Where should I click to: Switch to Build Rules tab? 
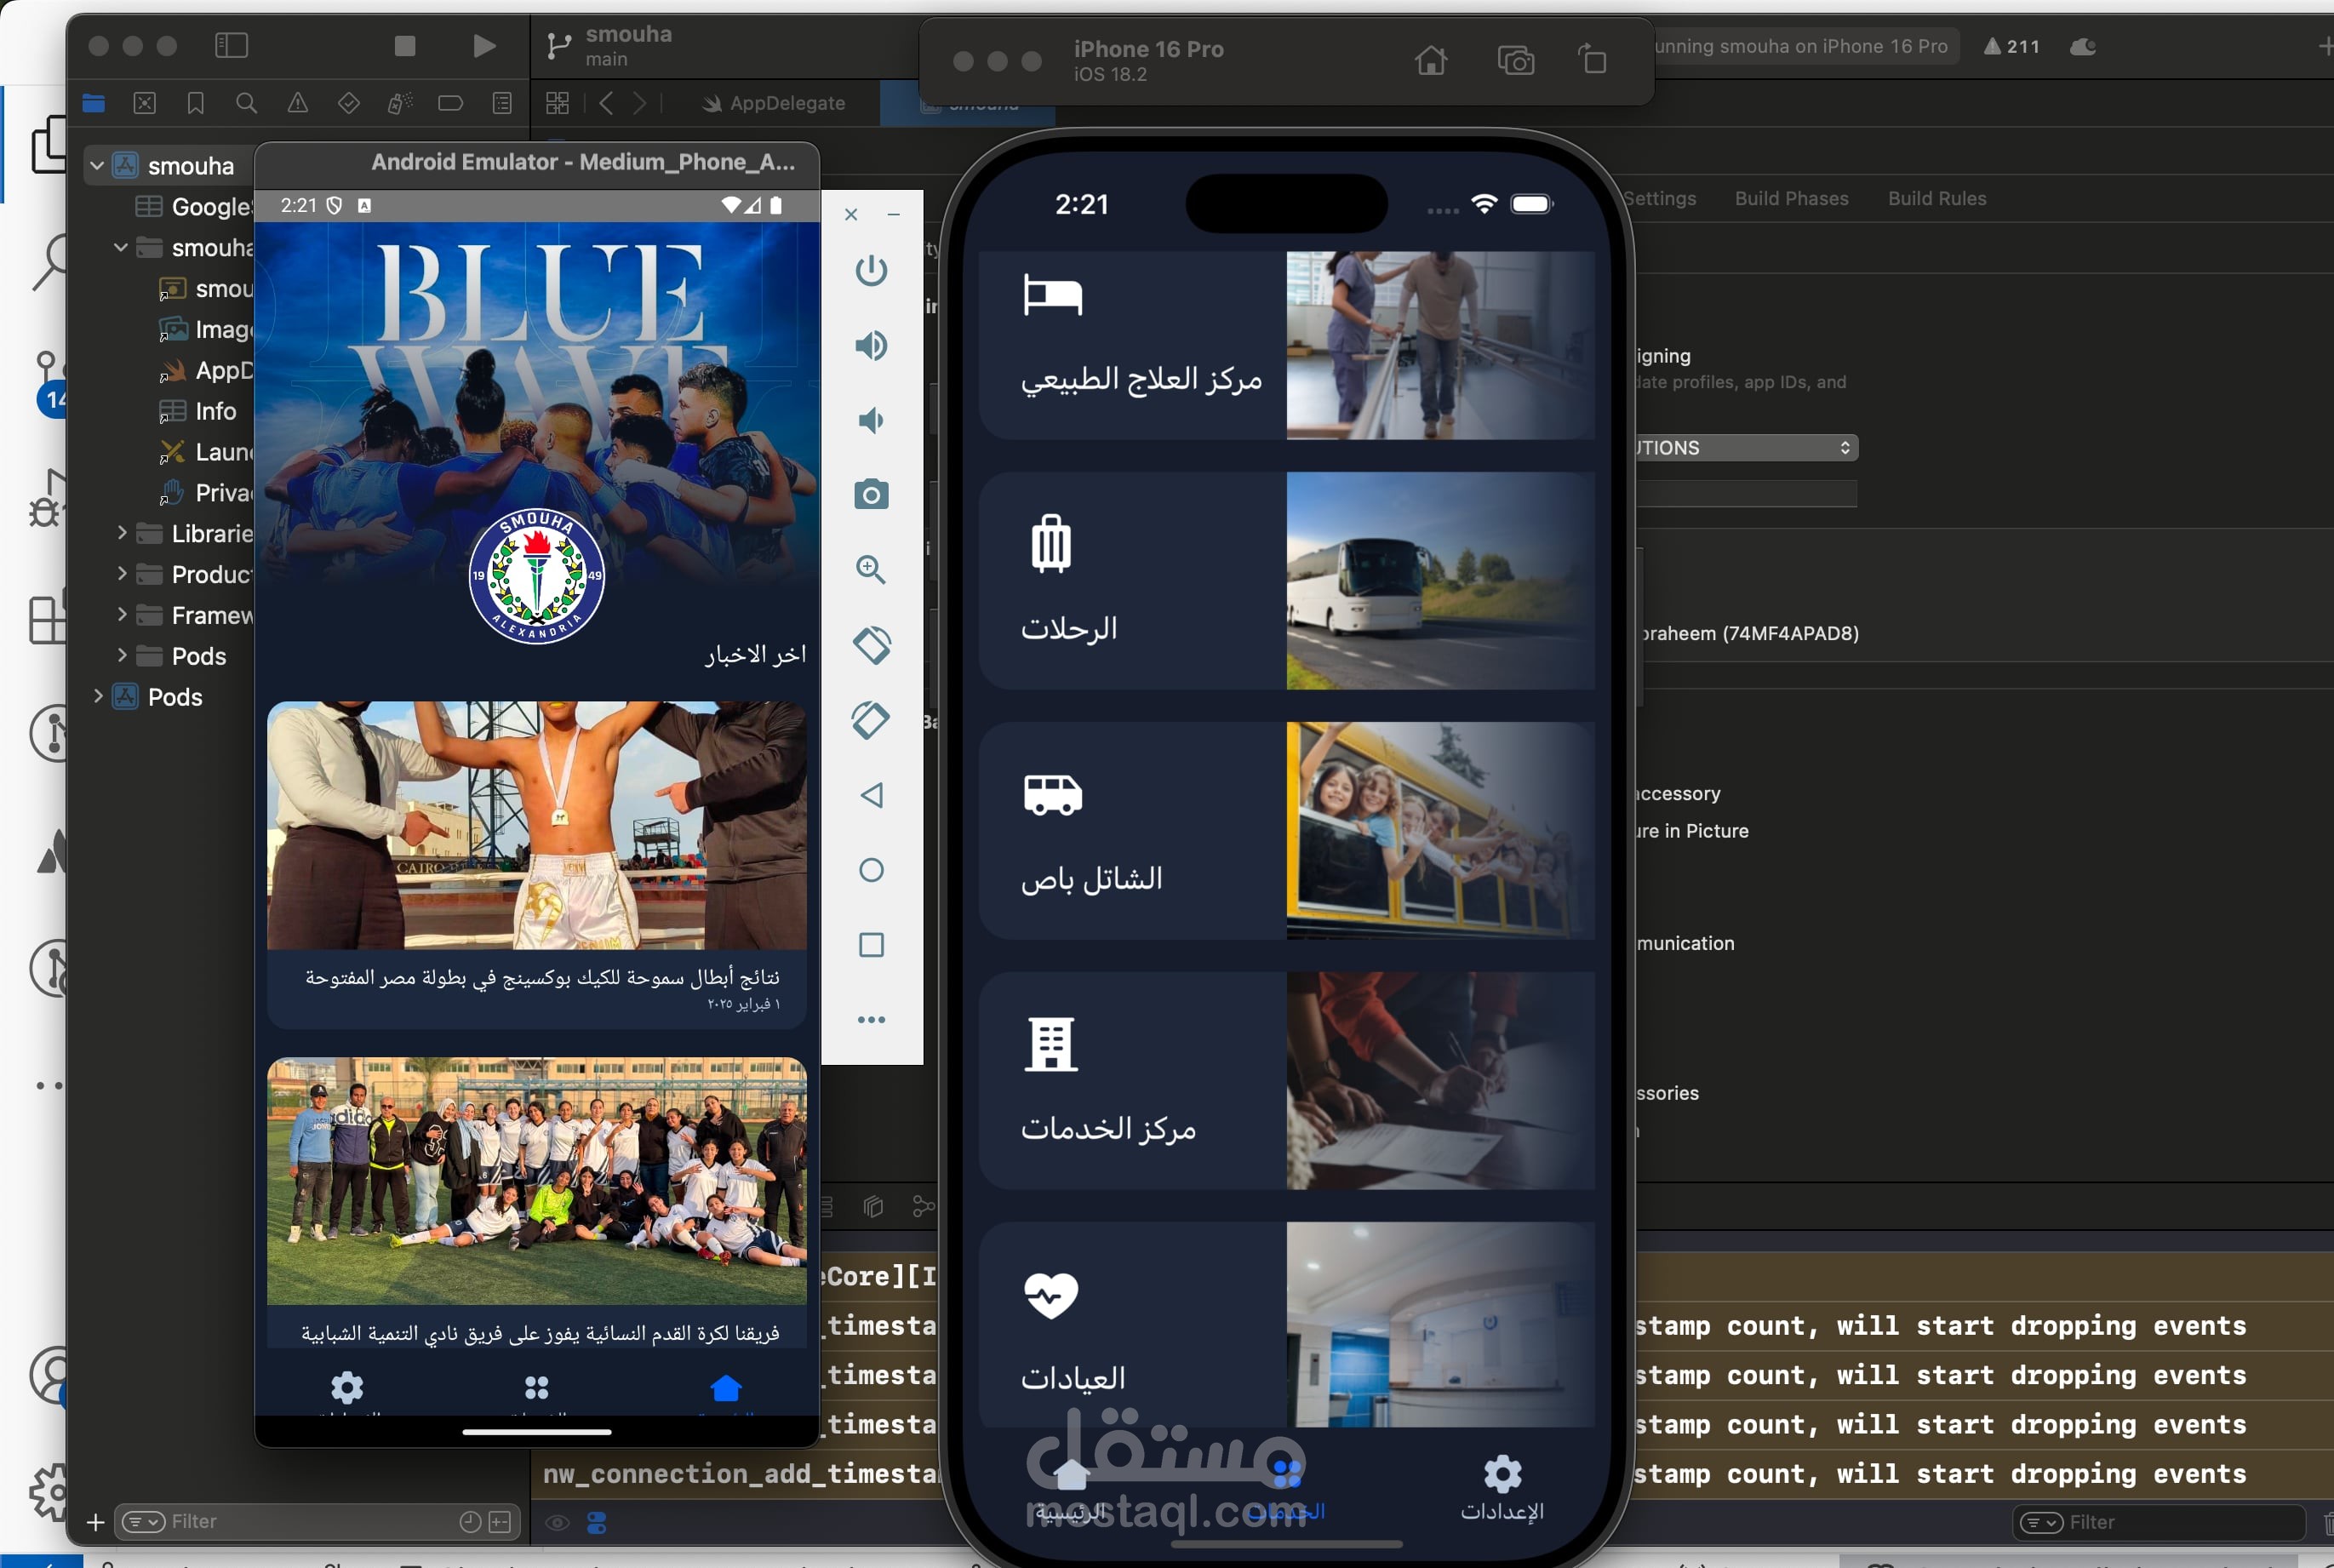coord(1936,198)
